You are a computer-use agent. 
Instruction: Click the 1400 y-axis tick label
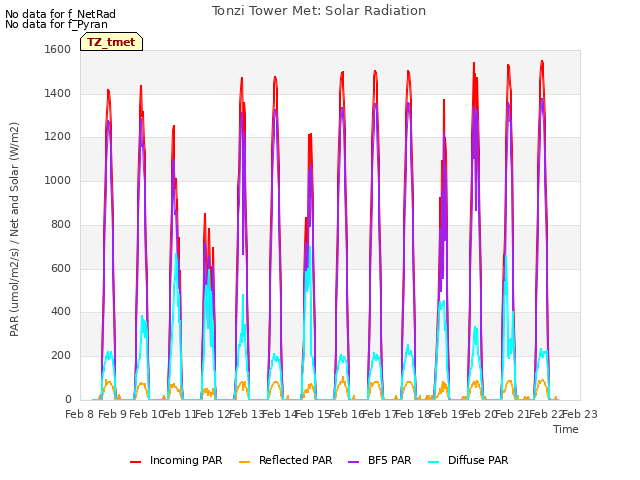[x=58, y=93]
